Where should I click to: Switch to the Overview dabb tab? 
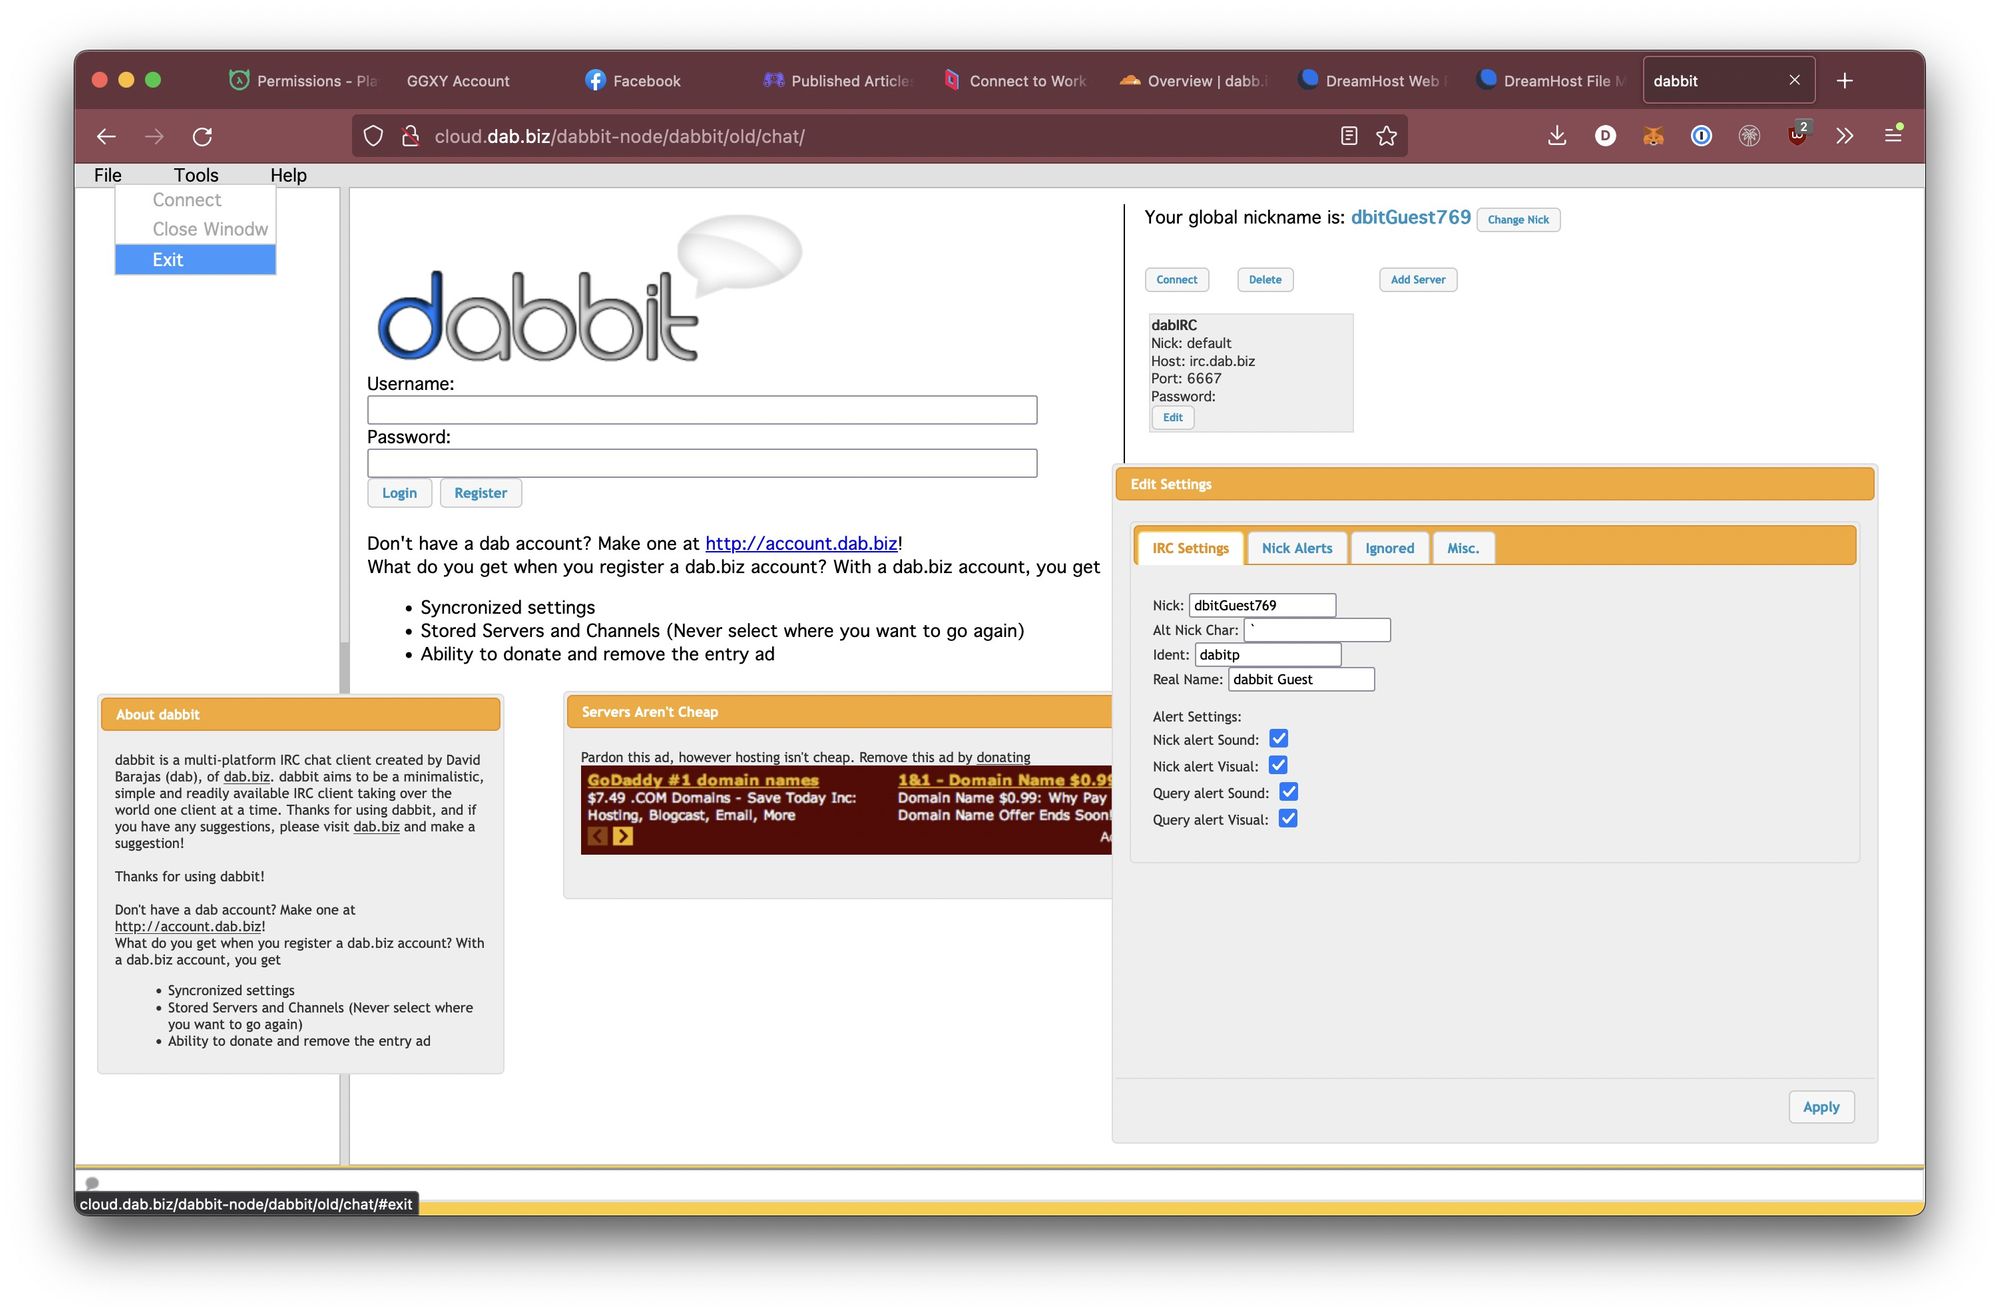[1195, 81]
